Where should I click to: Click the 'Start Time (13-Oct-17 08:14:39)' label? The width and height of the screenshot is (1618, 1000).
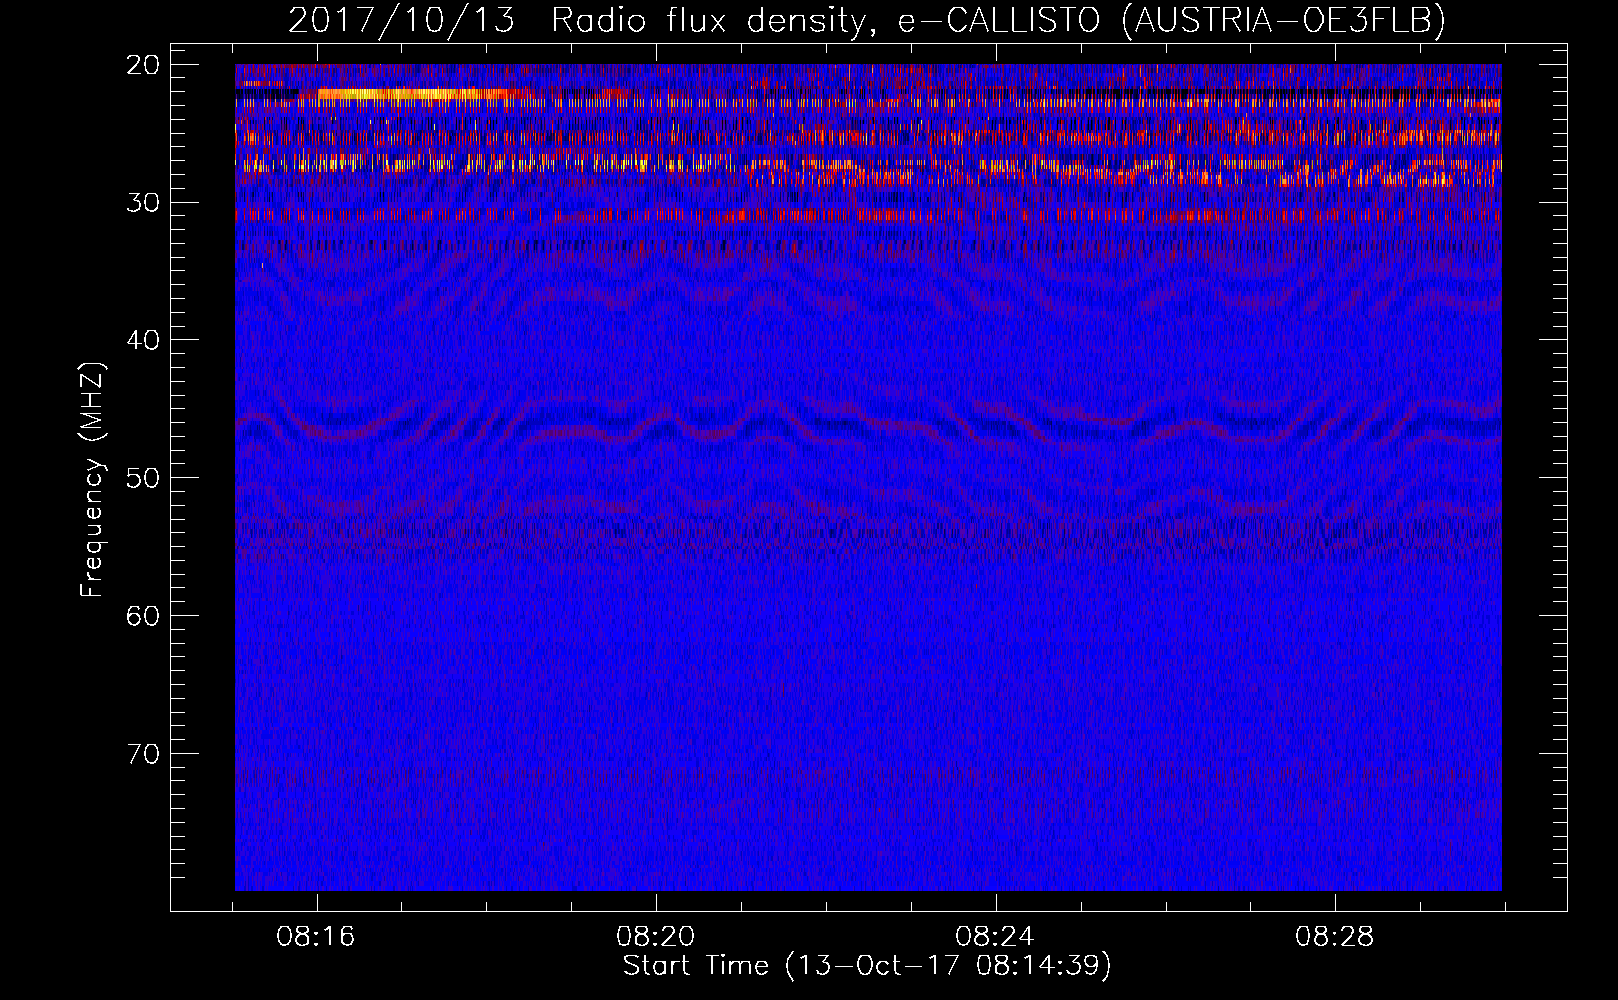[867, 965]
